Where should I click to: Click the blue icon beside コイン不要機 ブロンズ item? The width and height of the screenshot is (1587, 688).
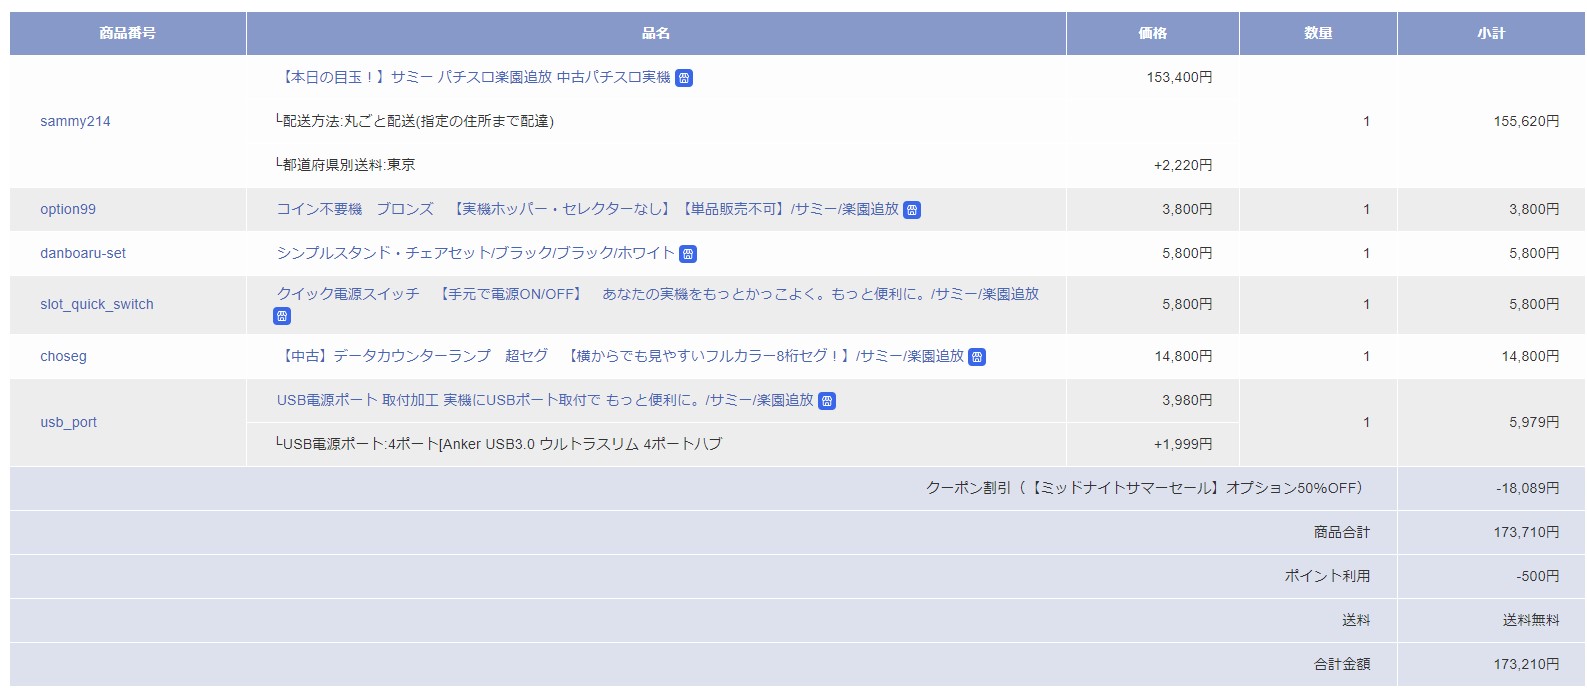912,210
